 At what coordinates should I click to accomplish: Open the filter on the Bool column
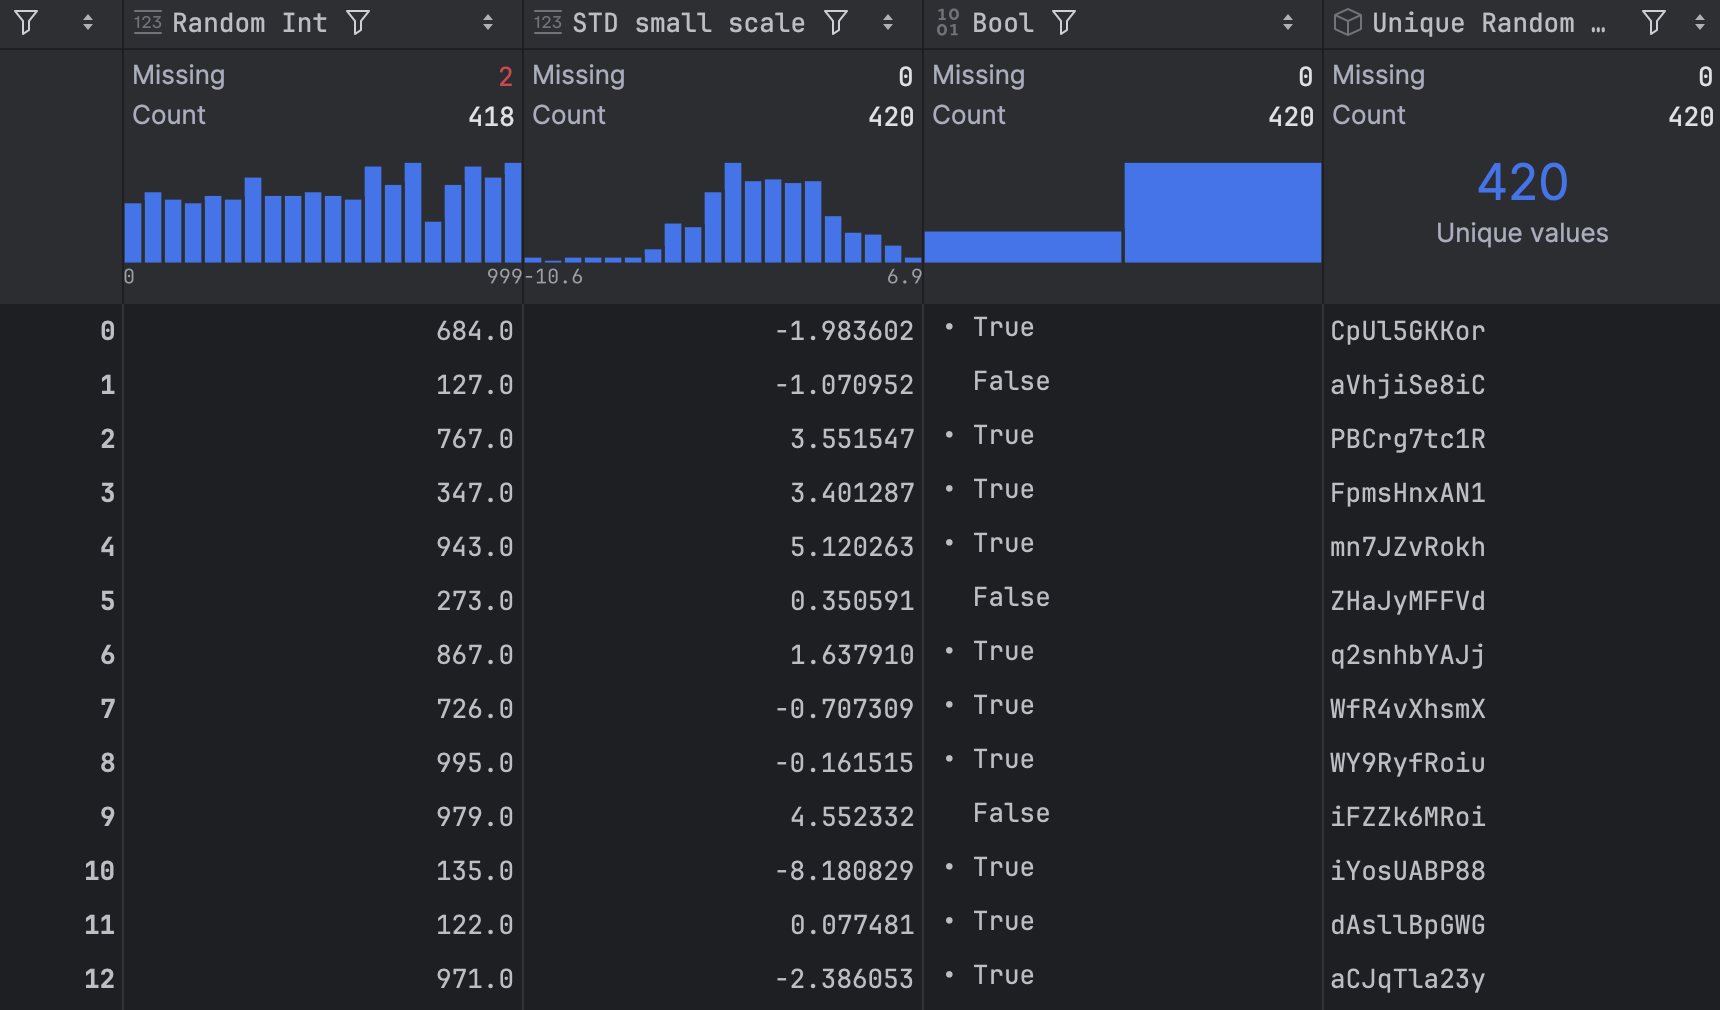1066,23
